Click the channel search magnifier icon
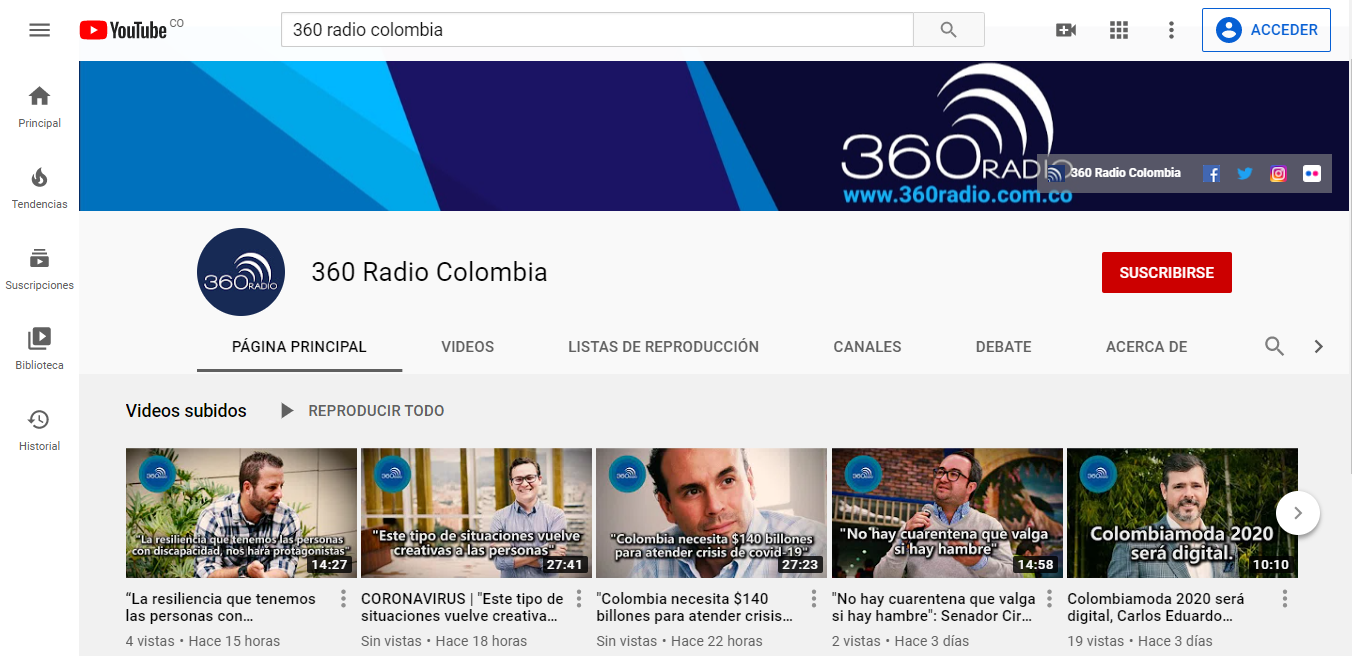This screenshot has height=656, width=1352. click(x=1274, y=347)
